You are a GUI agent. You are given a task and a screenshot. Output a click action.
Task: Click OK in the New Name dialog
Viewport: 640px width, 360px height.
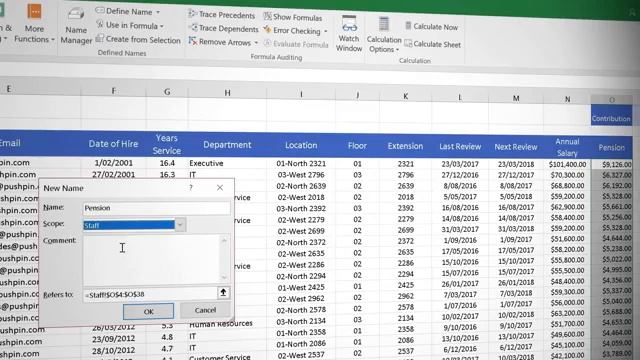(x=149, y=311)
